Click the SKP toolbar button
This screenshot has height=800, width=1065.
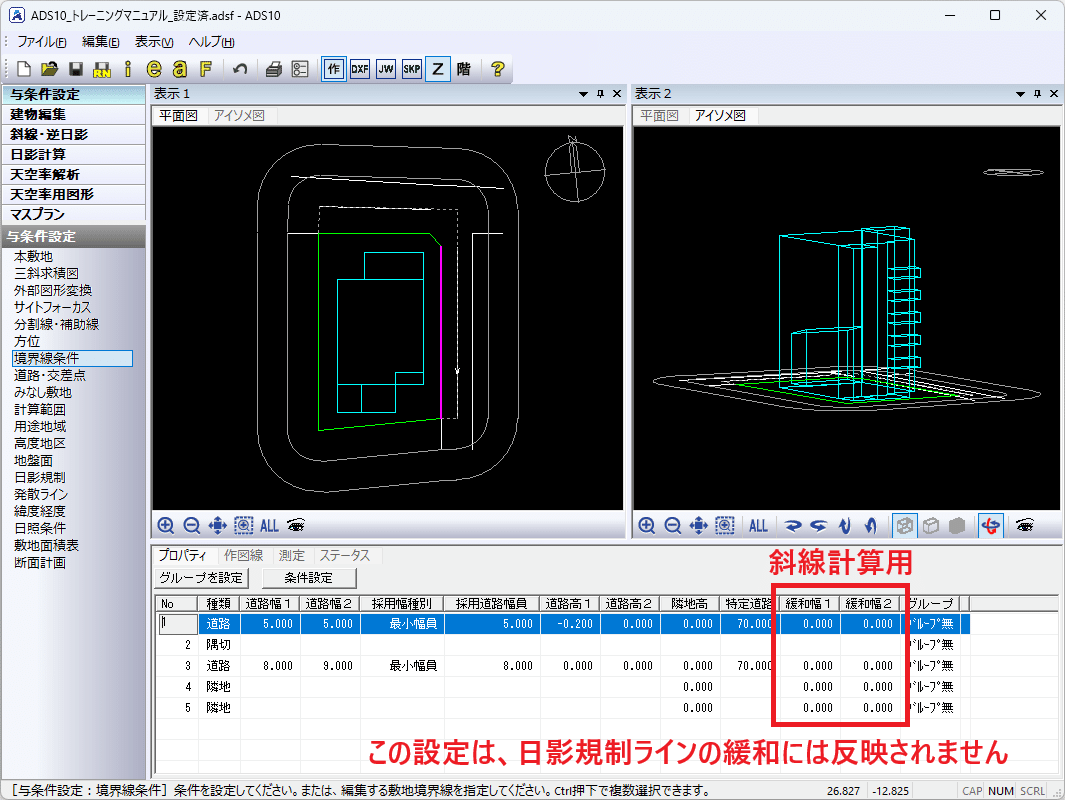click(412, 69)
